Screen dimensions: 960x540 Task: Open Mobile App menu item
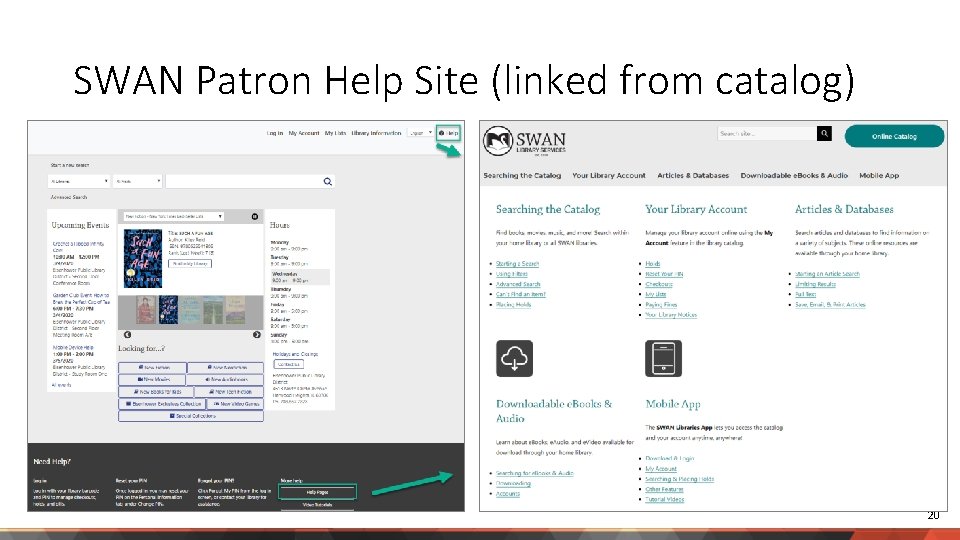879,175
